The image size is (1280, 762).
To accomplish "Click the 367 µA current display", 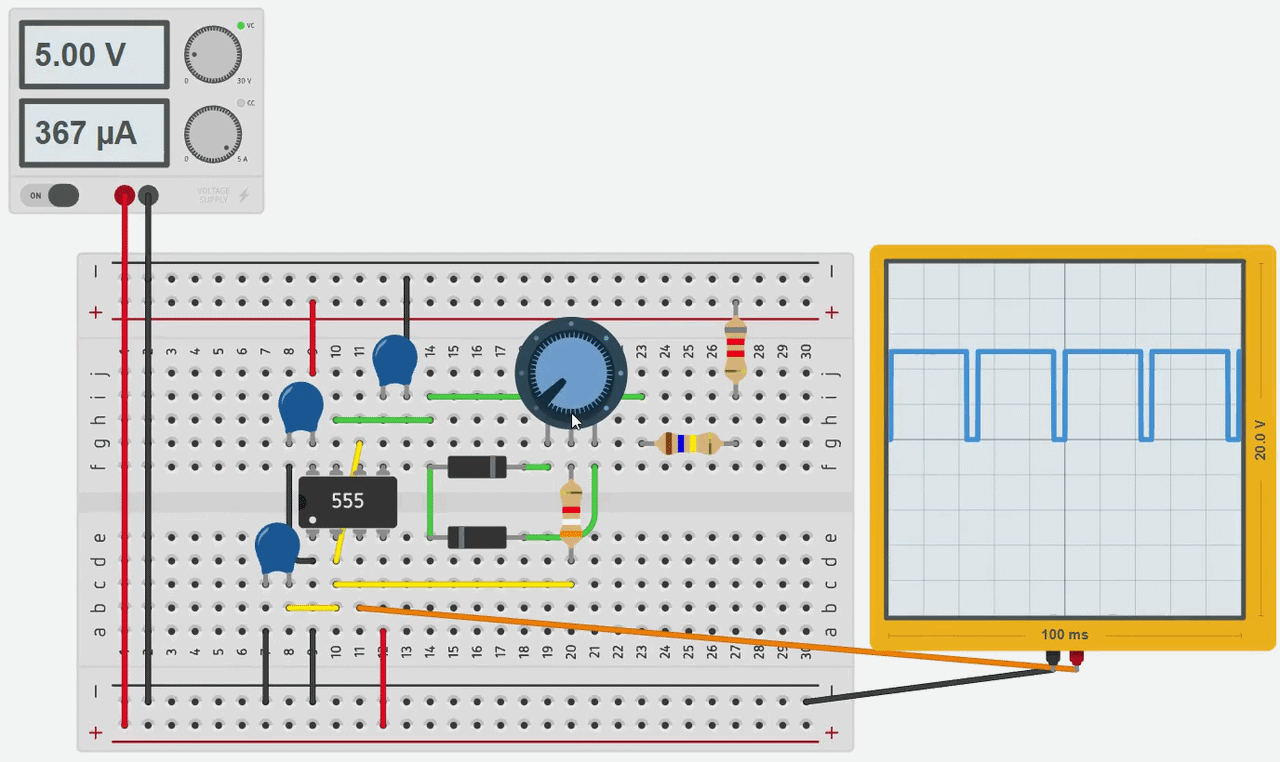I will [94, 132].
